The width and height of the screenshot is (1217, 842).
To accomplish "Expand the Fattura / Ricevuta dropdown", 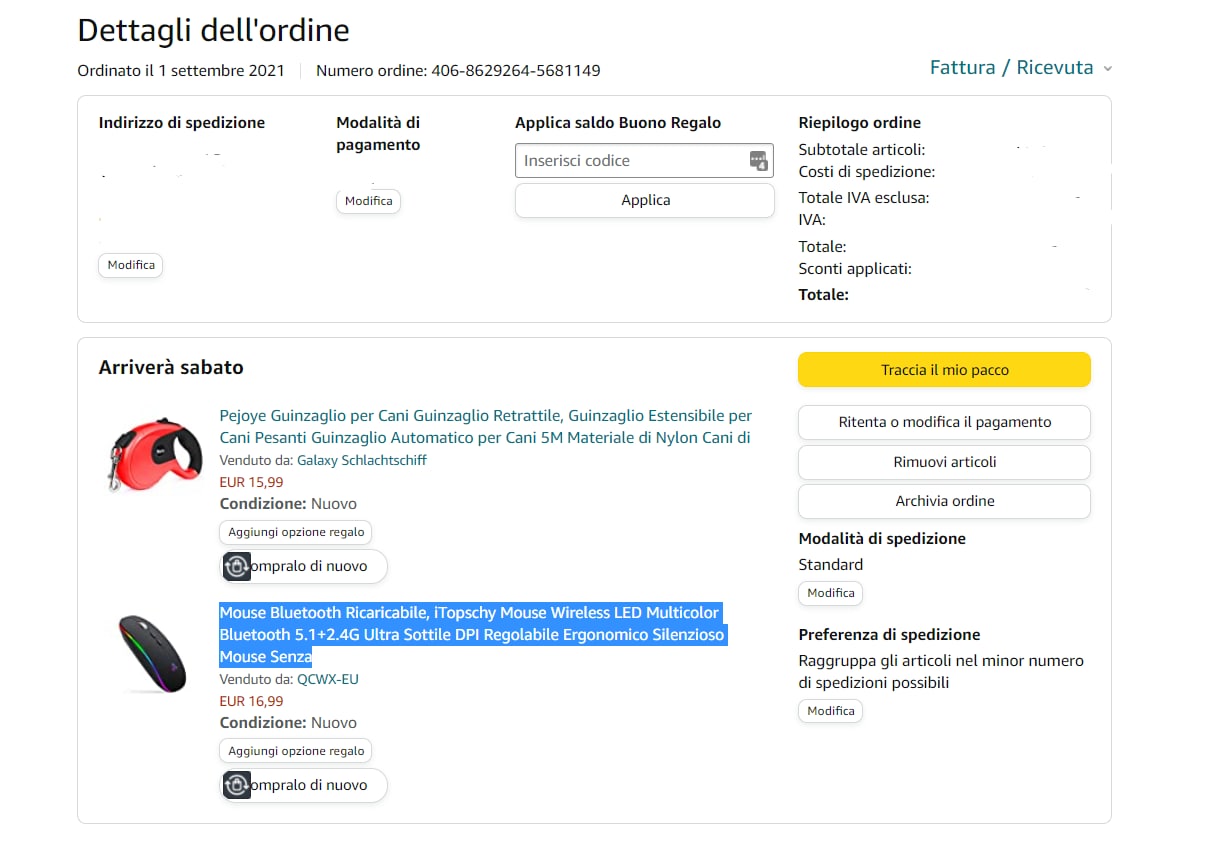I will click(x=1020, y=68).
